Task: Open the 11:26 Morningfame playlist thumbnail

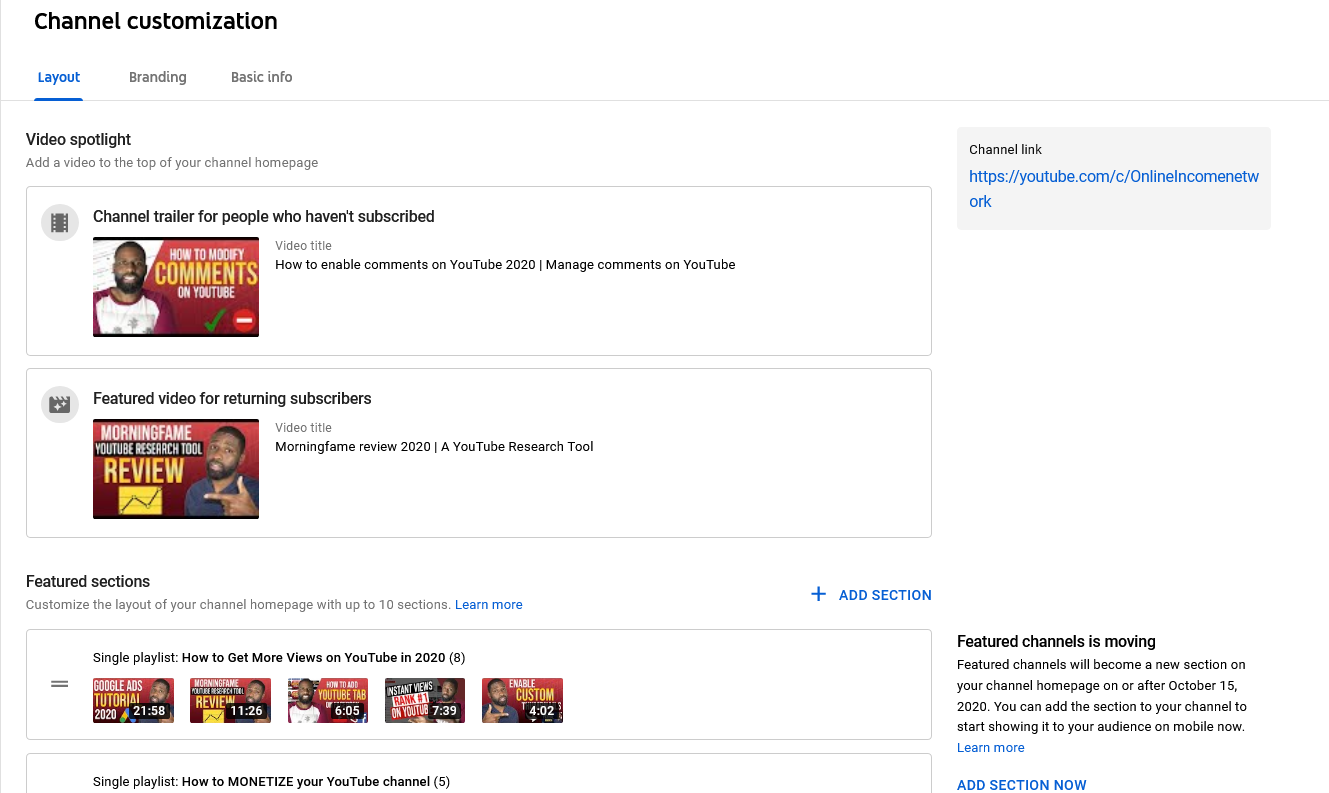Action: point(230,700)
